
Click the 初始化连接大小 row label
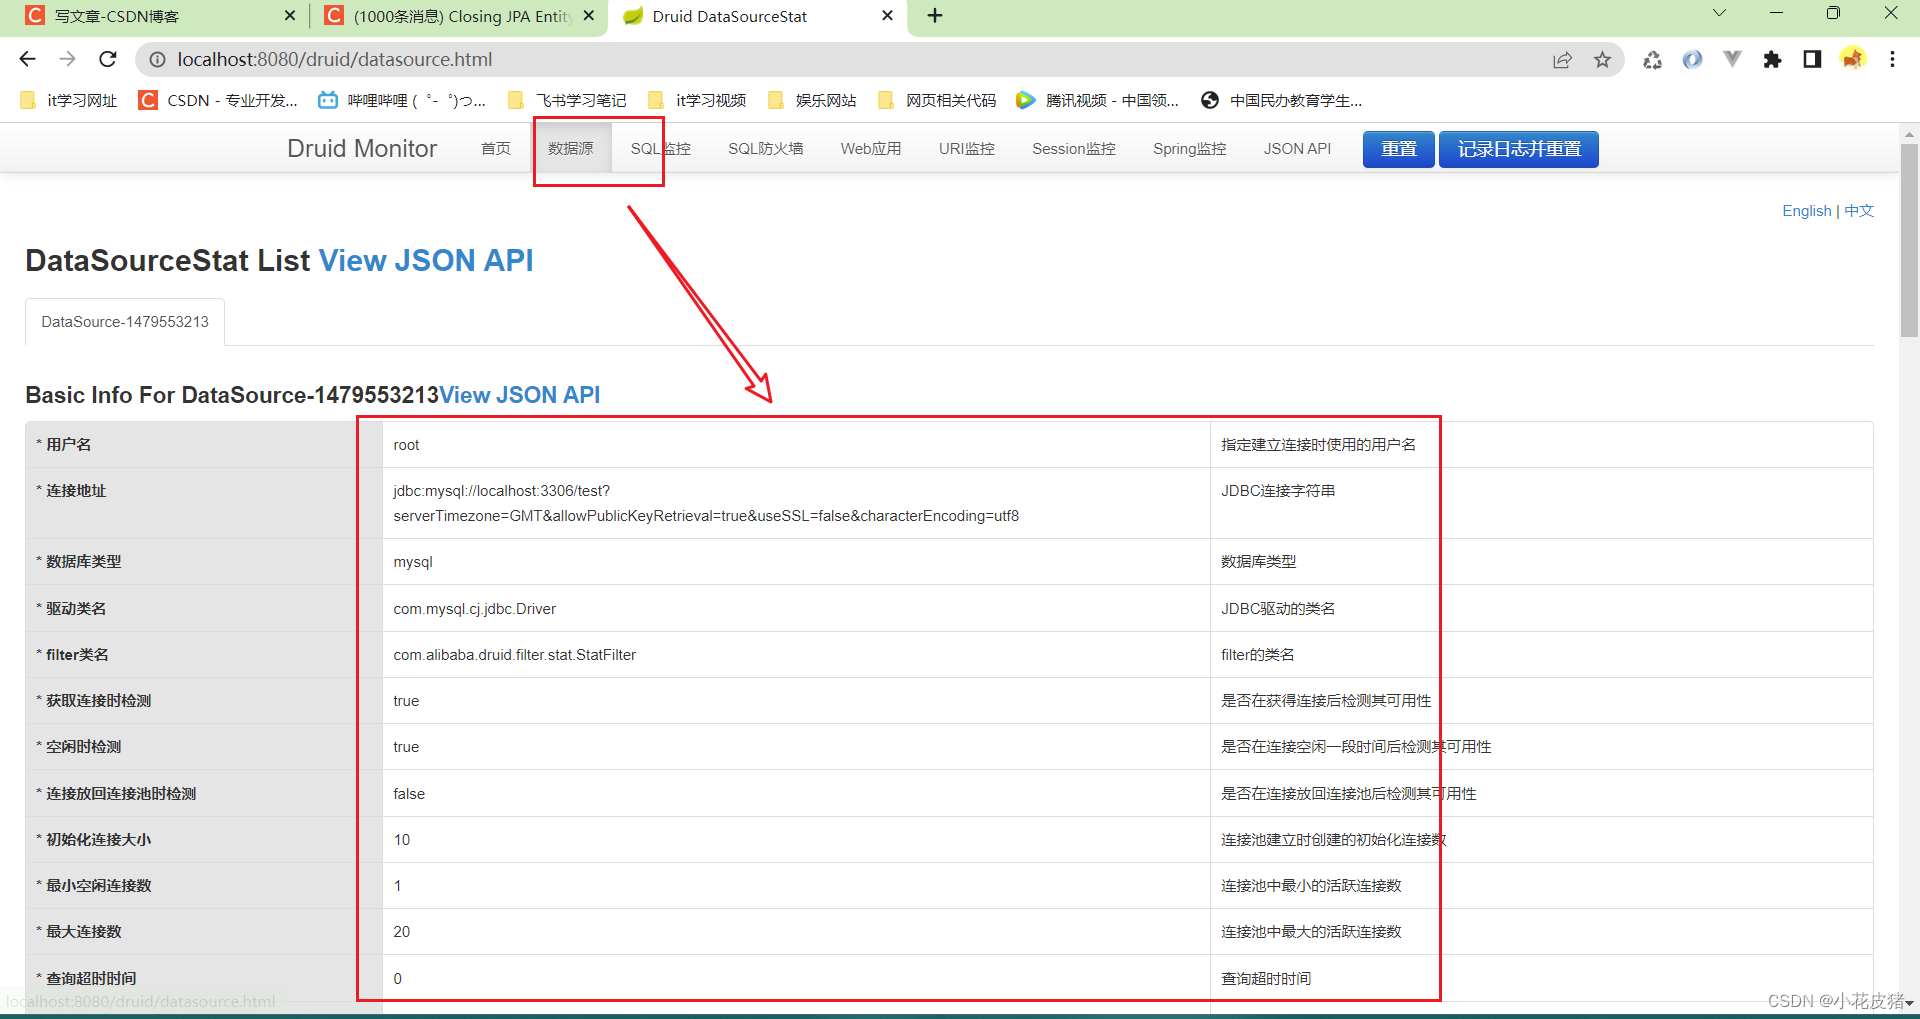99,840
